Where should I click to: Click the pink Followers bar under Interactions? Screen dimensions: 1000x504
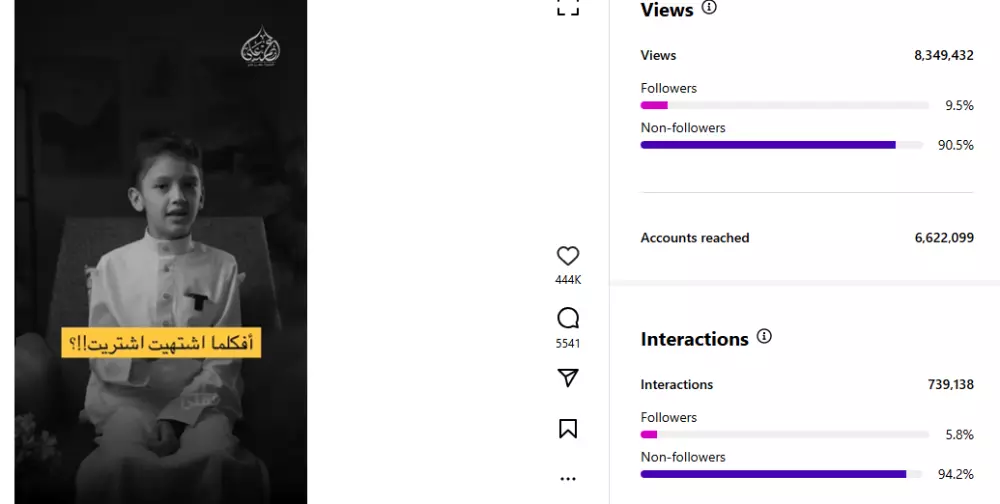(x=649, y=434)
